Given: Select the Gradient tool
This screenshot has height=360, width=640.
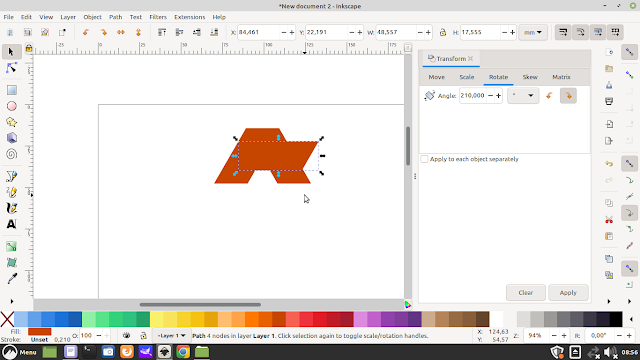Looking at the screenshot, I should click(x=11, y=246).
